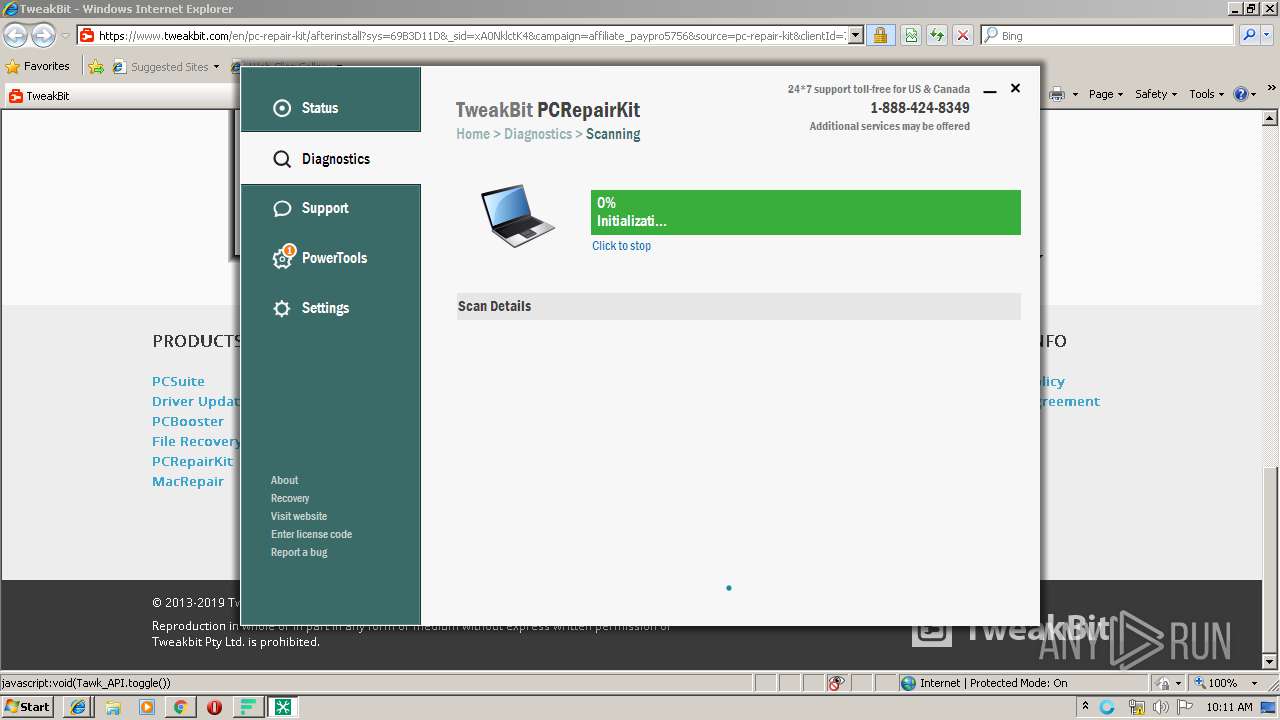Open the About link
The image size is (1280, 720).
point(284,480)
